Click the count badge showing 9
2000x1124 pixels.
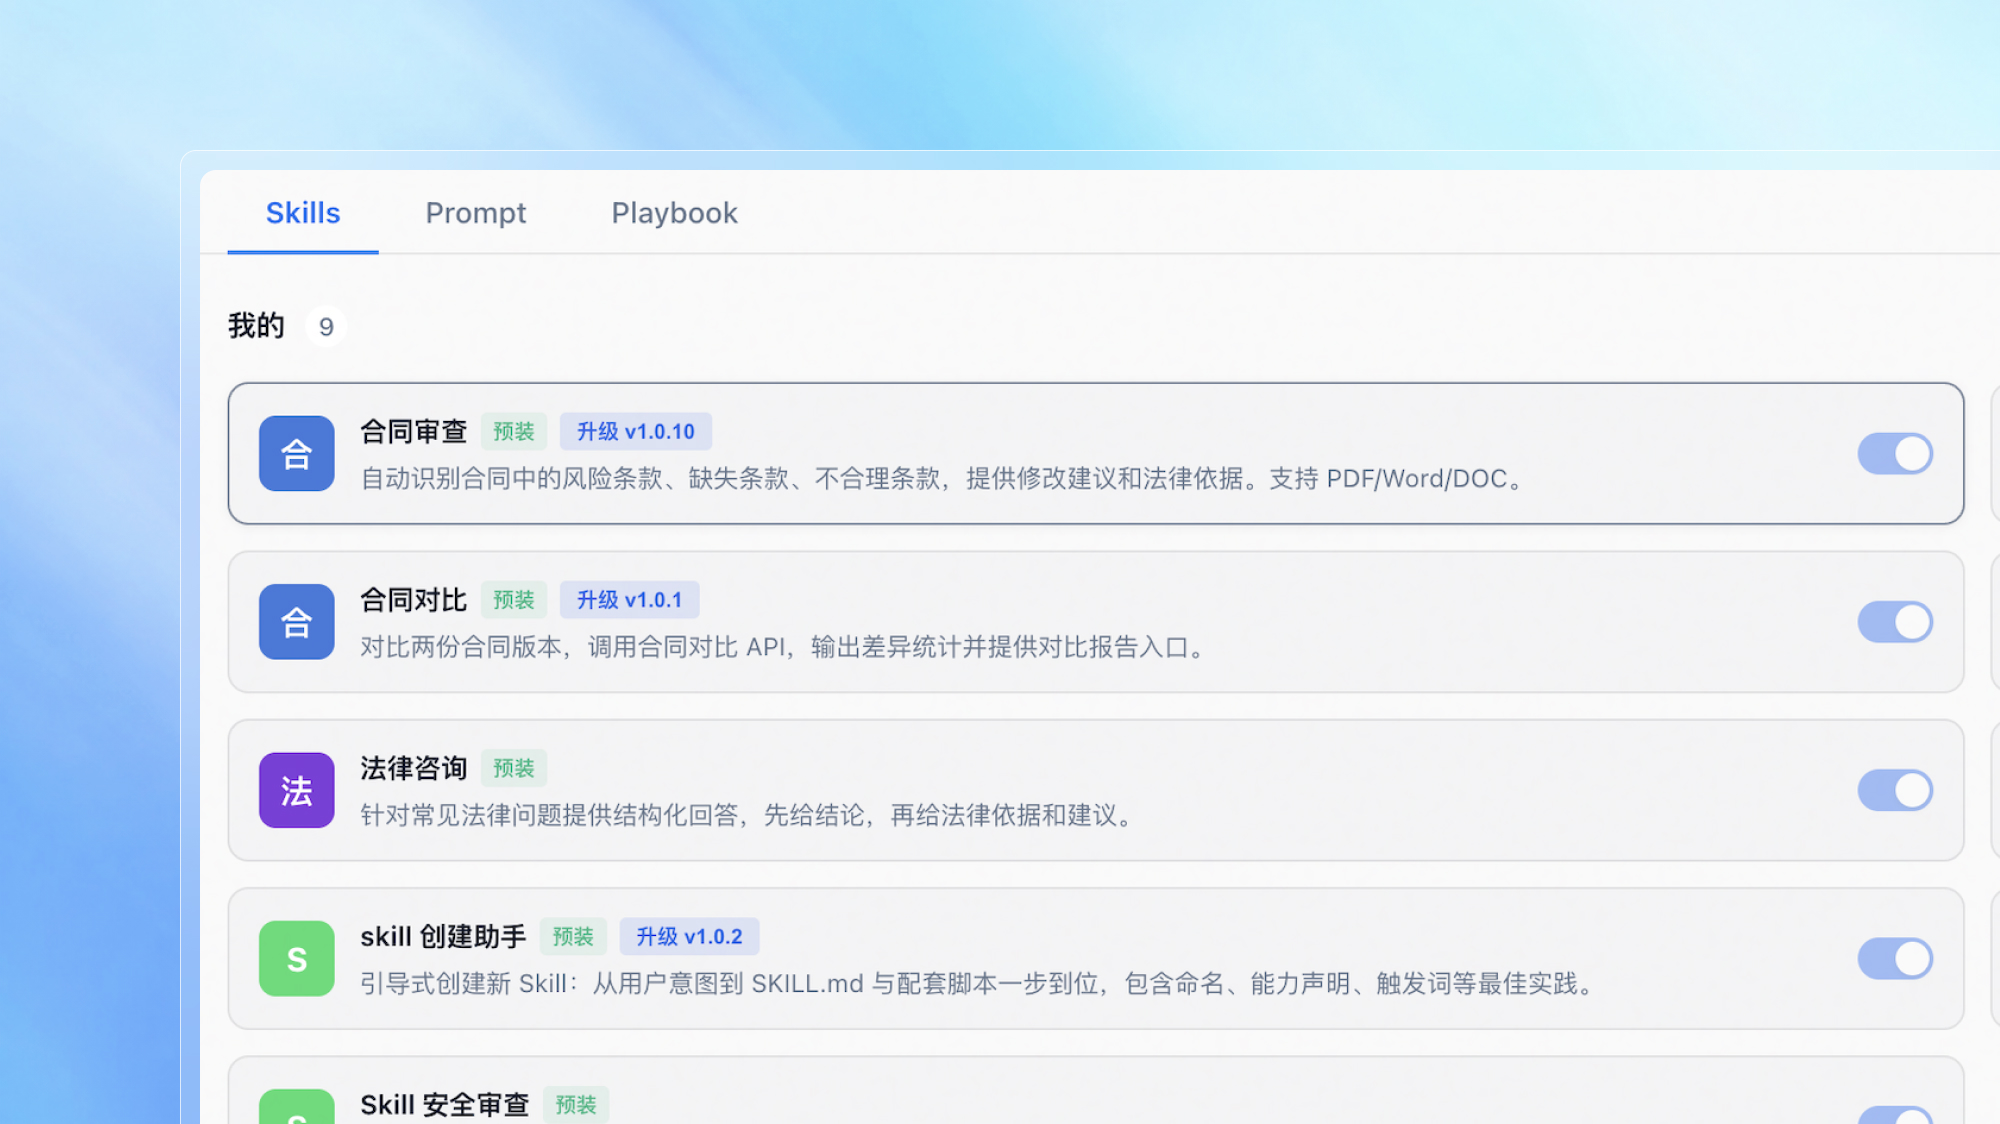coord(326,327)
